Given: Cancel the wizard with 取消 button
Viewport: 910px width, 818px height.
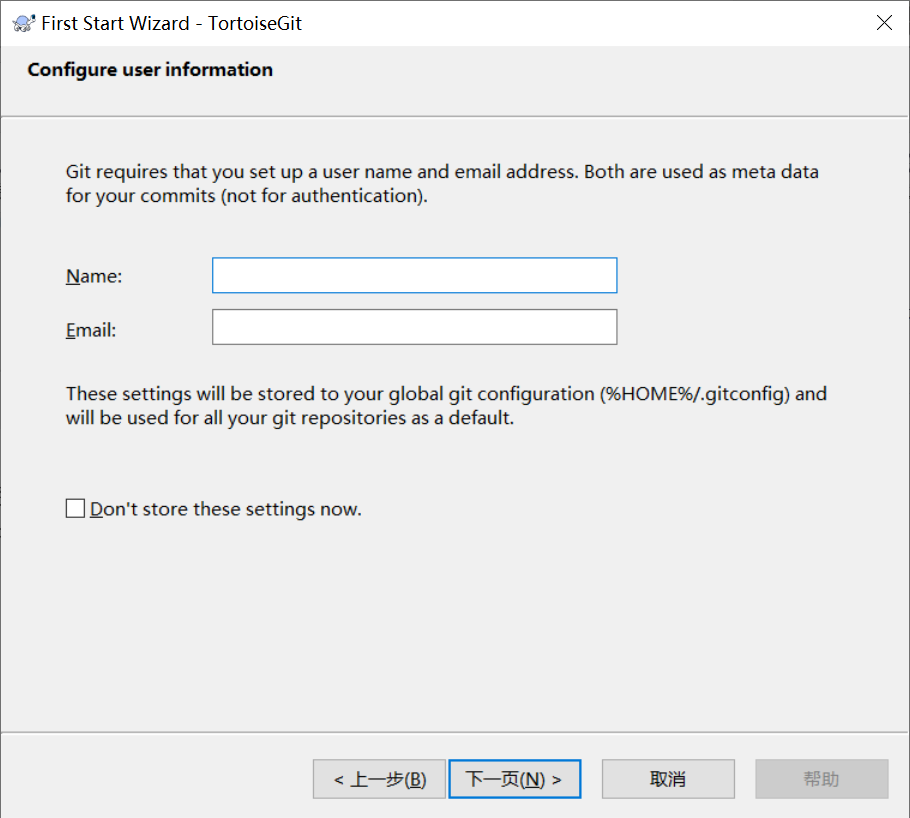Looking at the screenshot, I should pyautogui.click(x=668, y=779).
